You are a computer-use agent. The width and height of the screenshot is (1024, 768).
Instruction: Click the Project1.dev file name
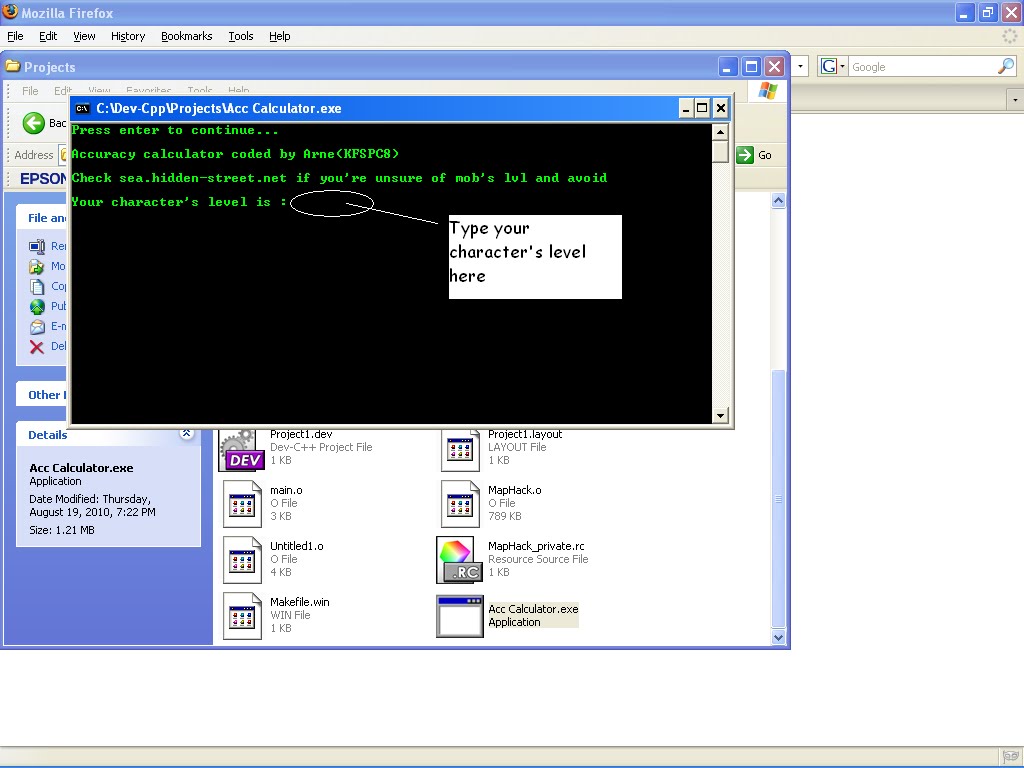point(301,434)
